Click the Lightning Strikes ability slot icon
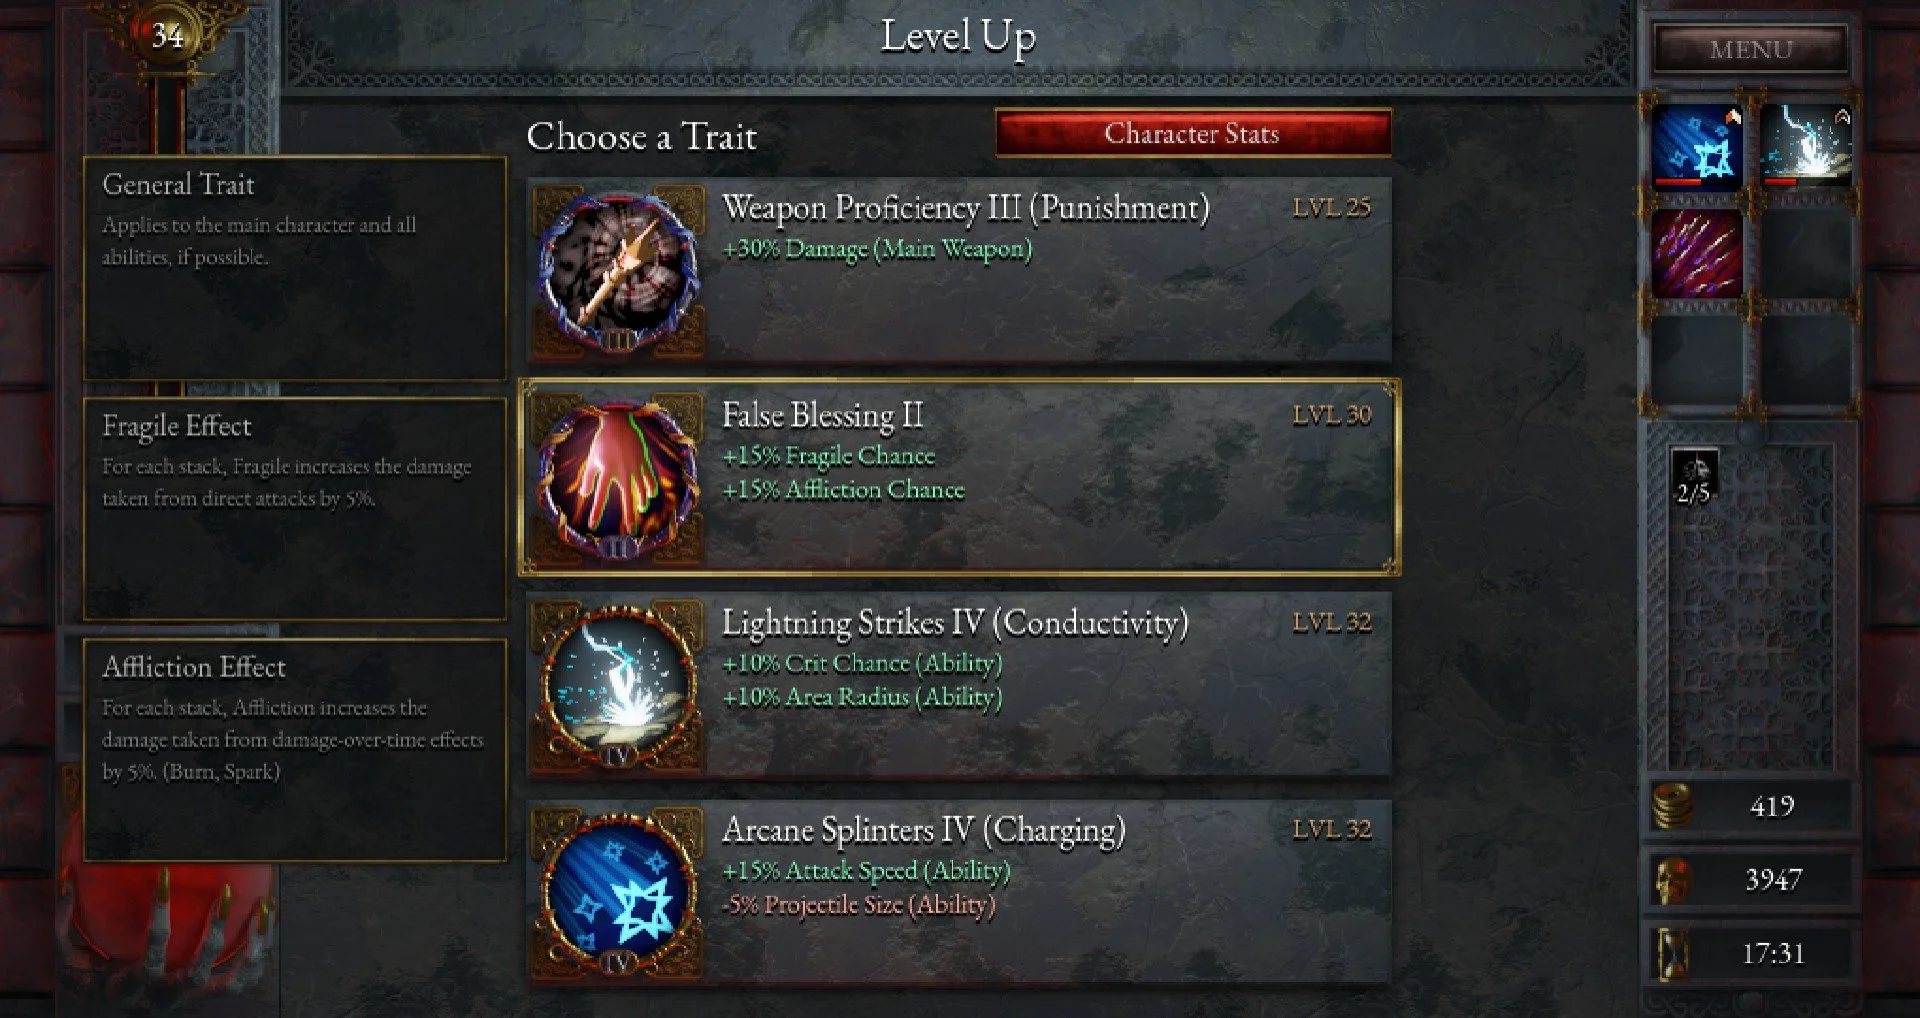This screenshot has height=1018, width=1920. 1806,147
